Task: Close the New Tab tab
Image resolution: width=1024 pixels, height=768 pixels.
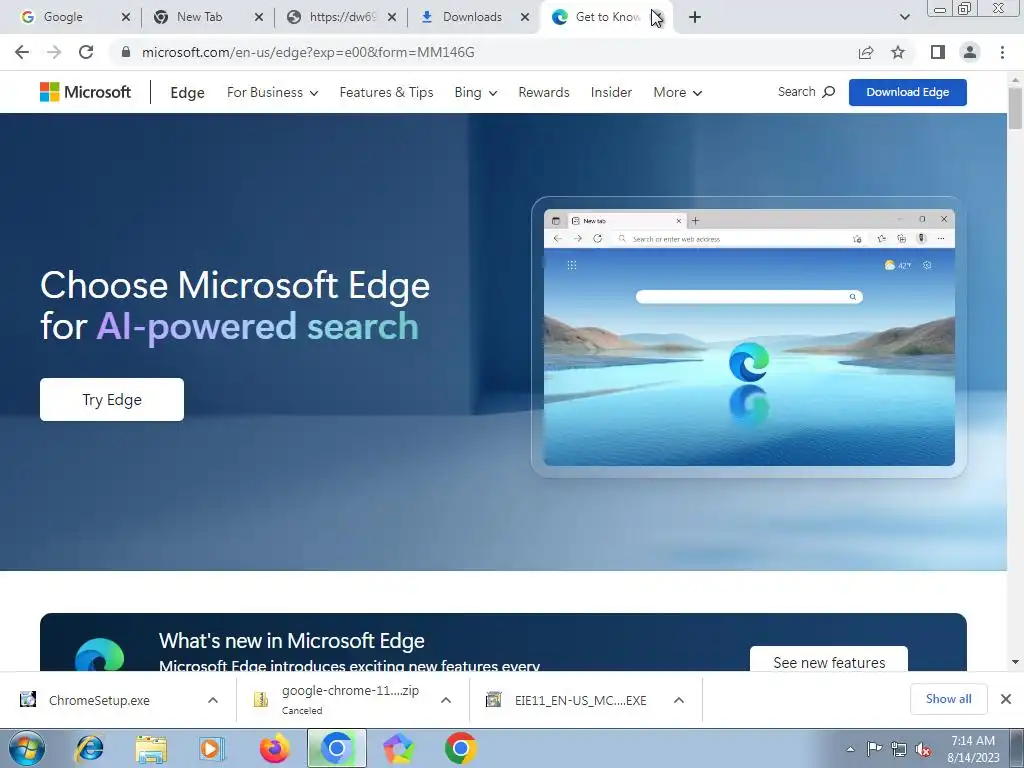Action: coord(259,17)
